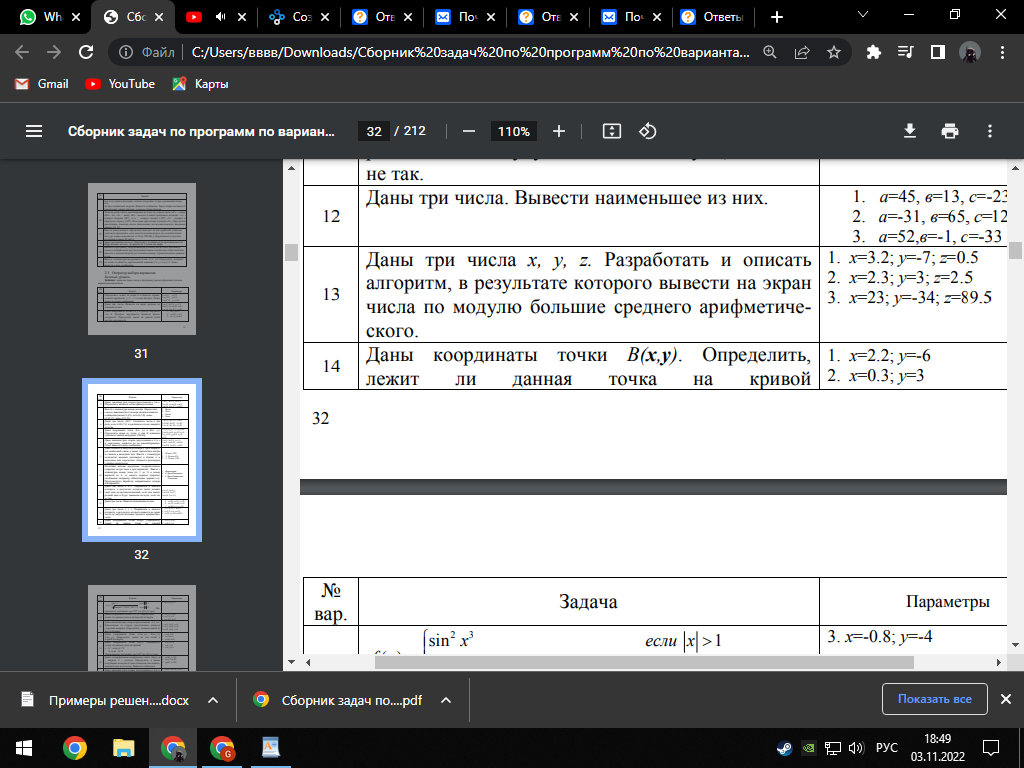Open PDF viewer more actions menu
Image resolution: width=1024 pixels, height=768 pixels.
[990, 131]
